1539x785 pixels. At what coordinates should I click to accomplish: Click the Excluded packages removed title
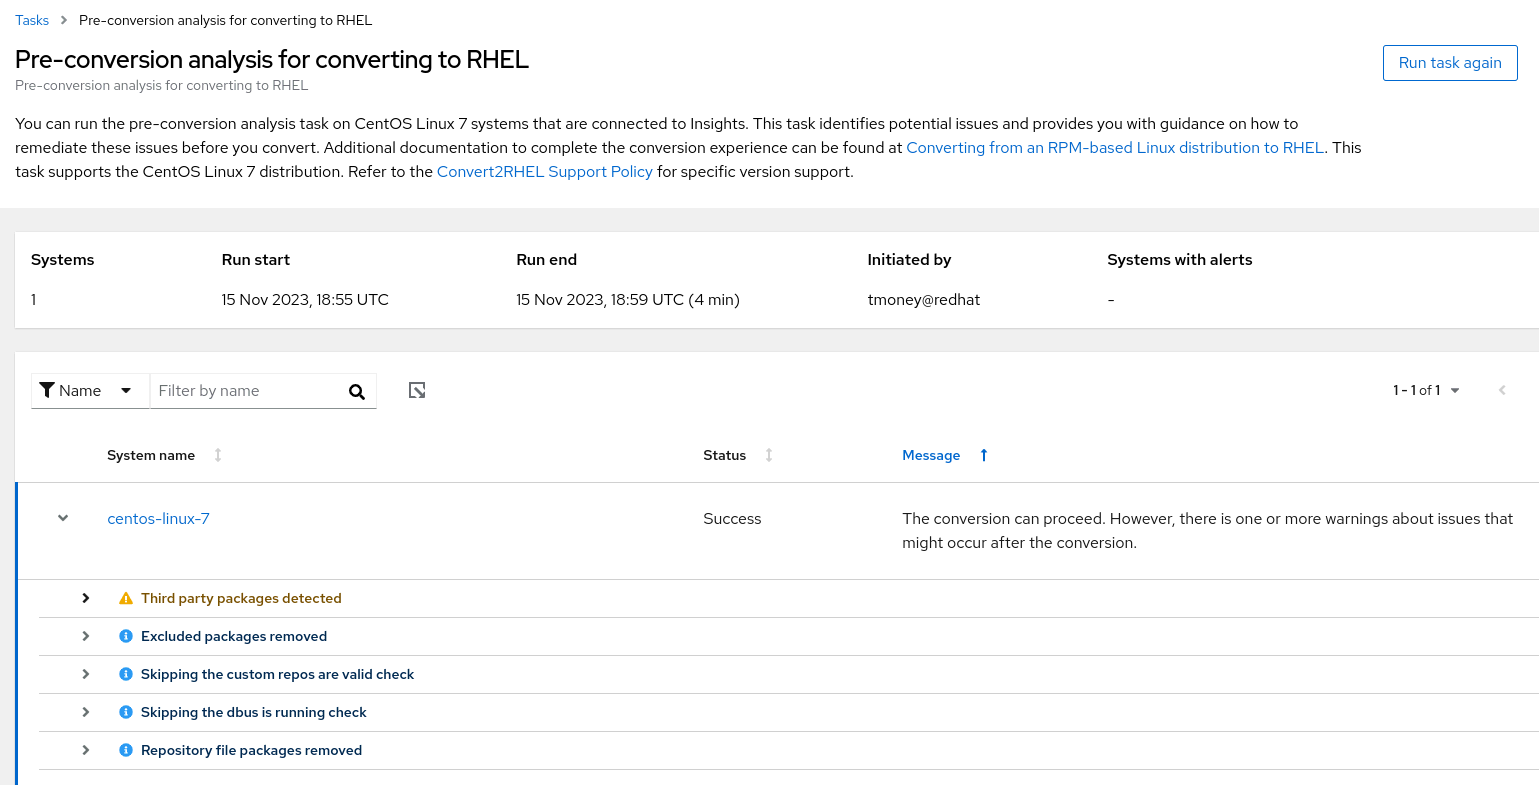[x=234, y=636]
